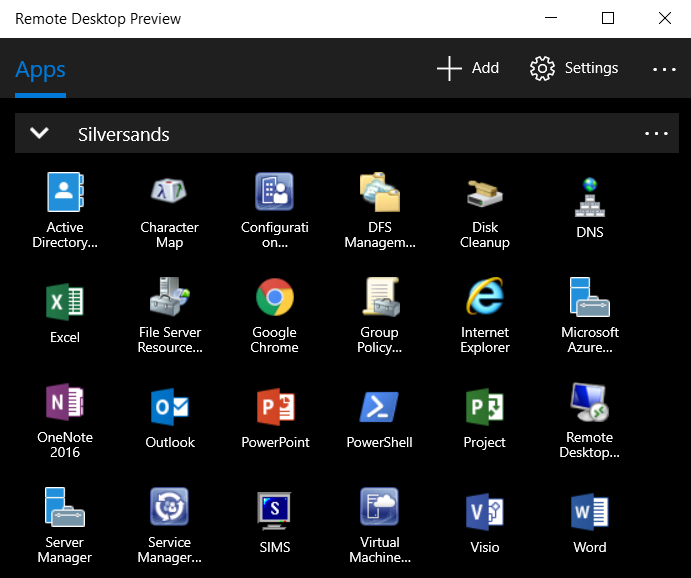Click Add to create a connection
691x578 pixels.
point(468,68)
